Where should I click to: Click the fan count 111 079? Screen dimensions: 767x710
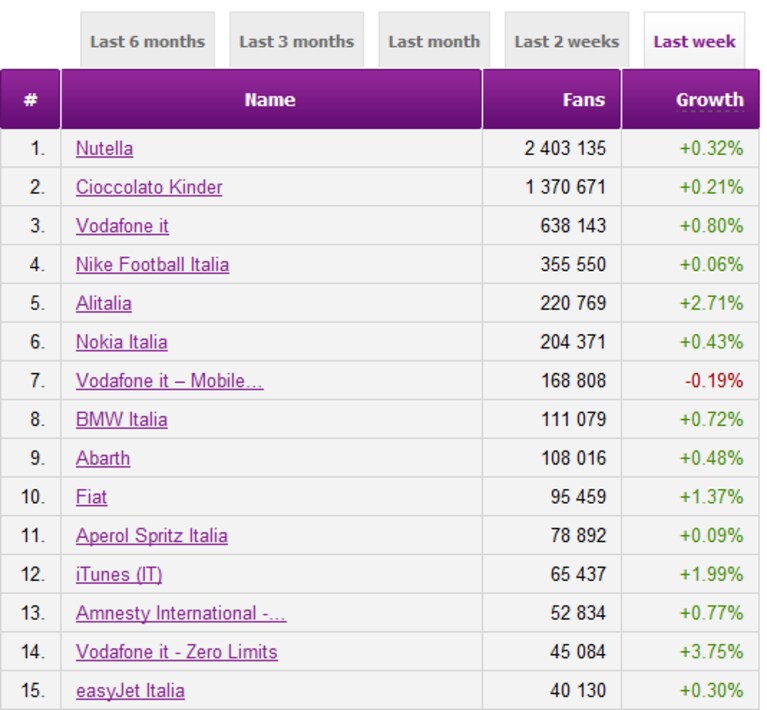click(573, 419)
